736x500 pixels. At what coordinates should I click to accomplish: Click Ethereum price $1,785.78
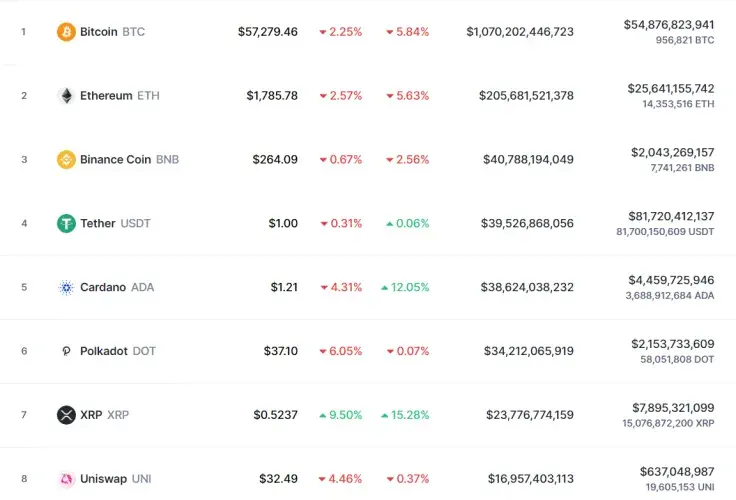pyautogui.click(x=272, y=96)
